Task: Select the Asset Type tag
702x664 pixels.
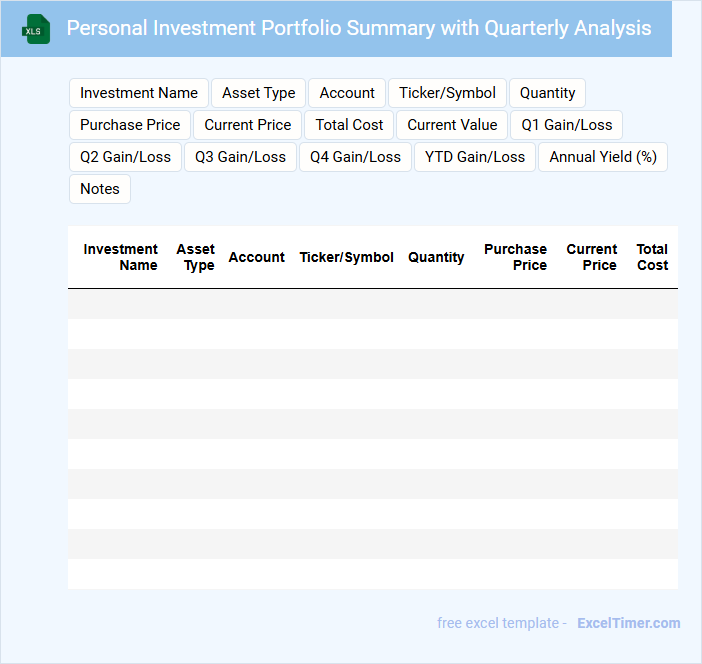Action: pyautogui.click(x=259, y=93)
